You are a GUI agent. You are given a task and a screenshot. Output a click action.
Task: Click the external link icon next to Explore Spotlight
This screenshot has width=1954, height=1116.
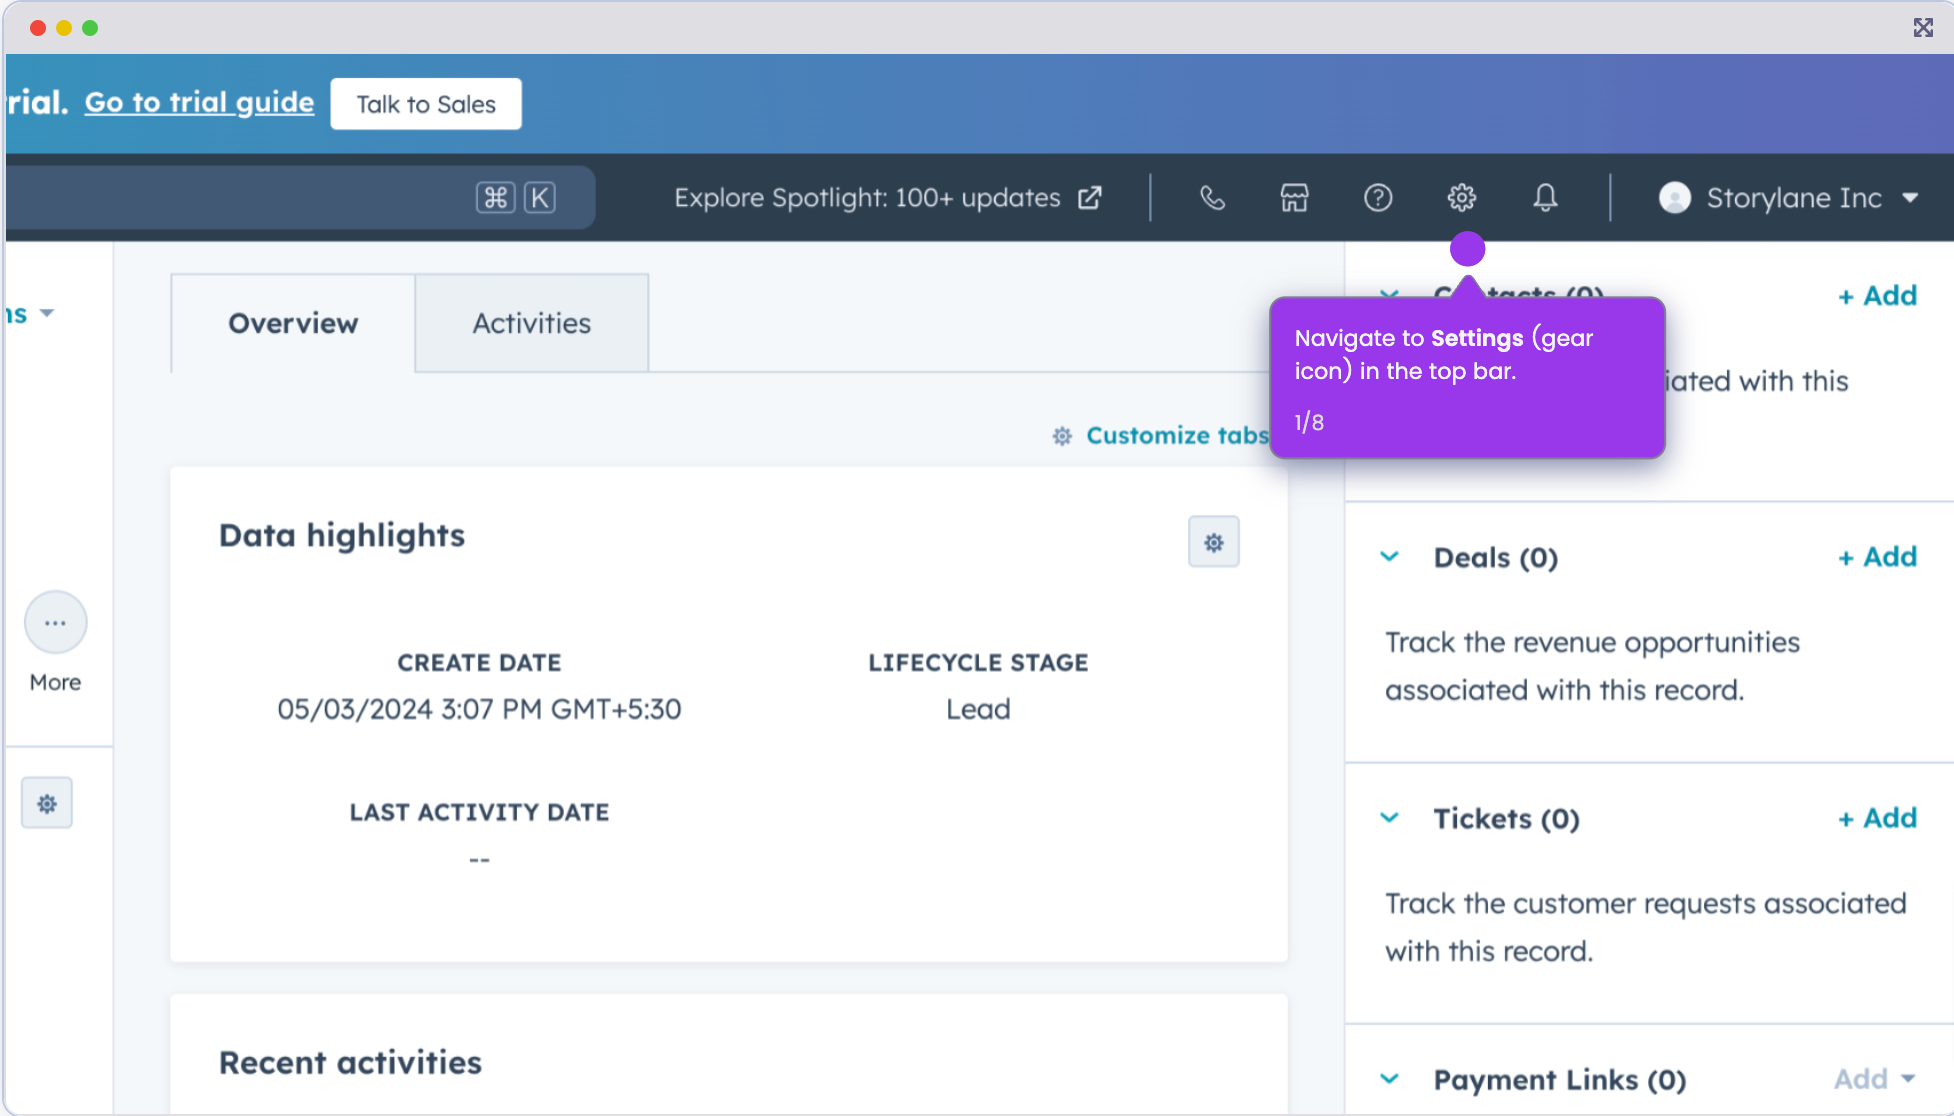pyautogui.click(x=1089, y=197)
